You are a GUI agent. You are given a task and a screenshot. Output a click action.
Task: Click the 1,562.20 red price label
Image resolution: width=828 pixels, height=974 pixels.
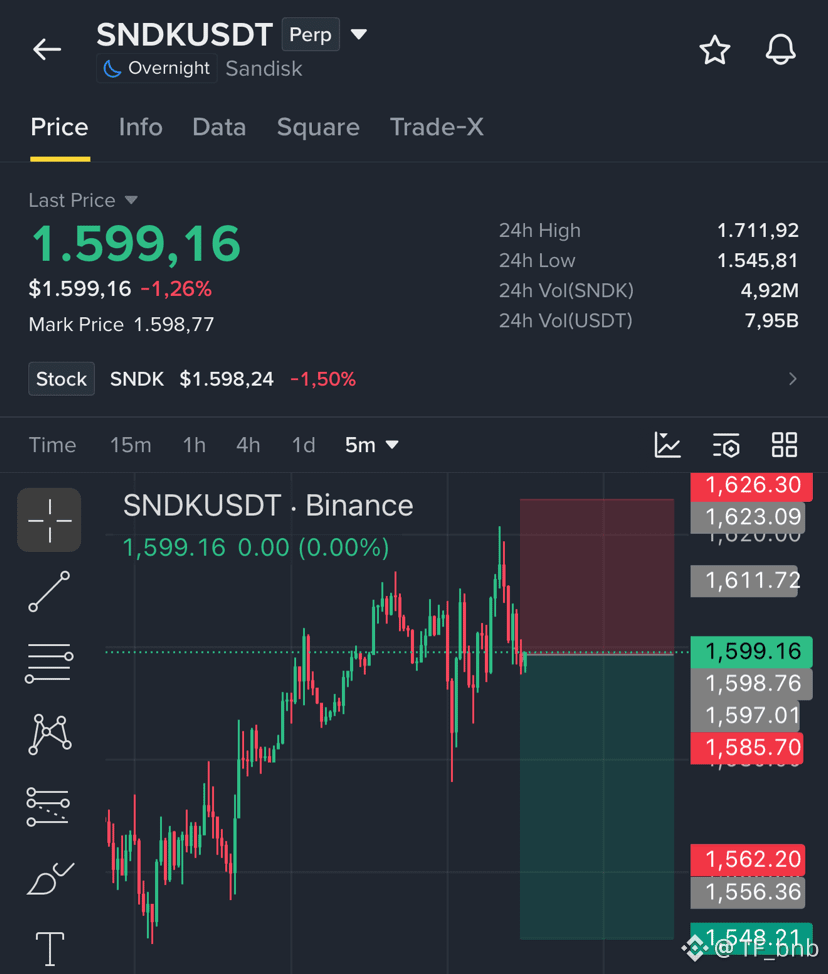point(748,860)
